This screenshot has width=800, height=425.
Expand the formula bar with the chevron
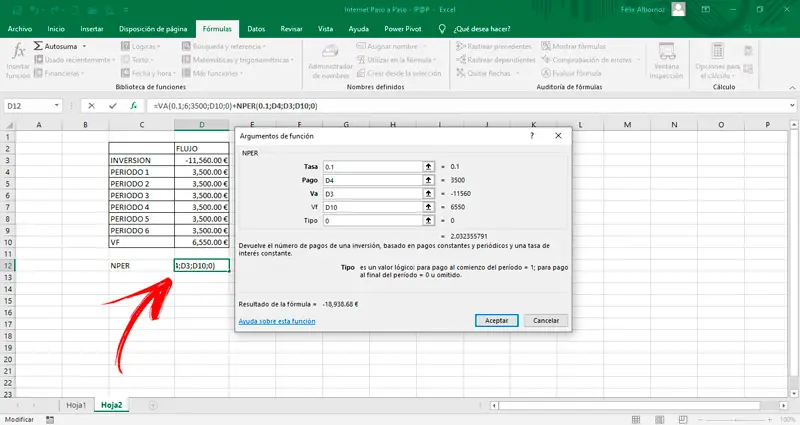(x=790, y=105)
